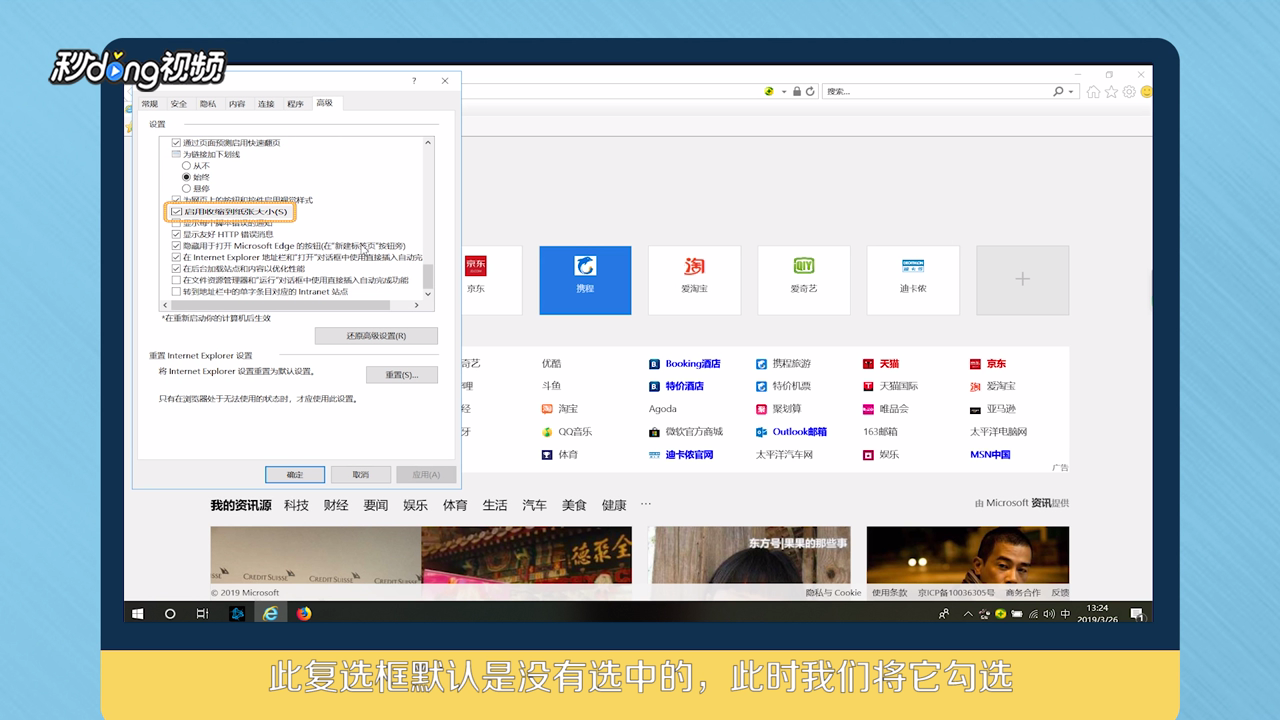Click the 搜索... input field
The width and height of the screenshot is (1280, 720).
[x=936, y=91]
